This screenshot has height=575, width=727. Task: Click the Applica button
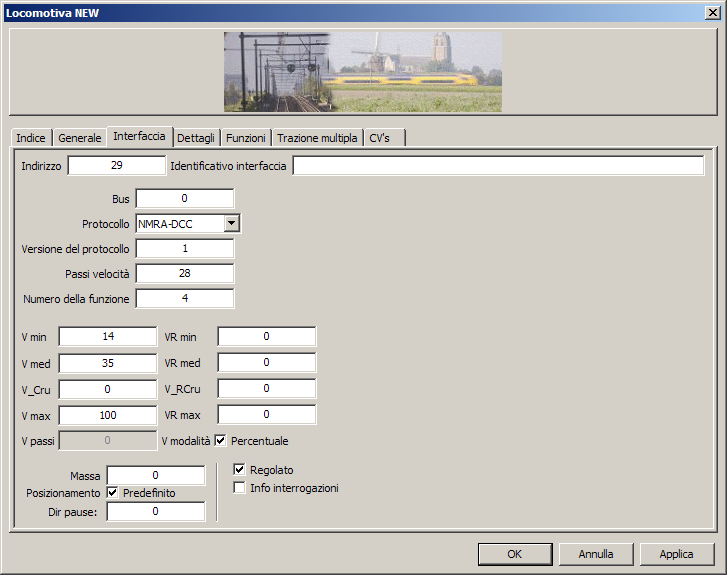(x=676, y=553)
